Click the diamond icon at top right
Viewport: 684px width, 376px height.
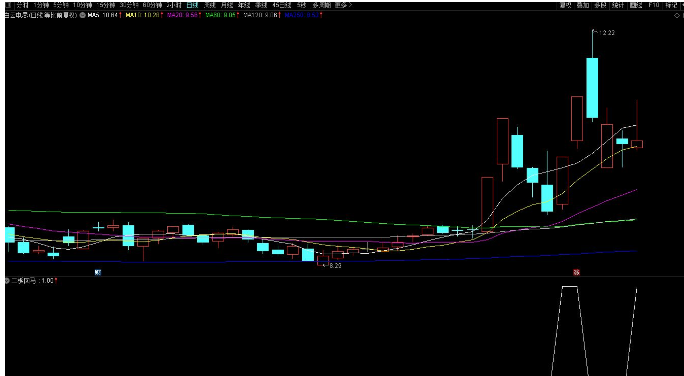677,15
